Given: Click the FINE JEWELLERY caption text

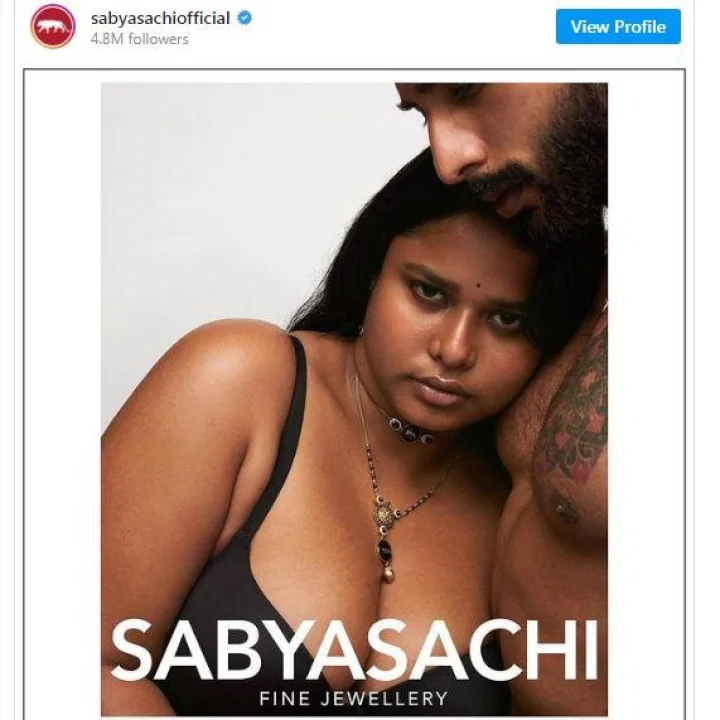Looking at the screenshot, I should coord(354,698).
